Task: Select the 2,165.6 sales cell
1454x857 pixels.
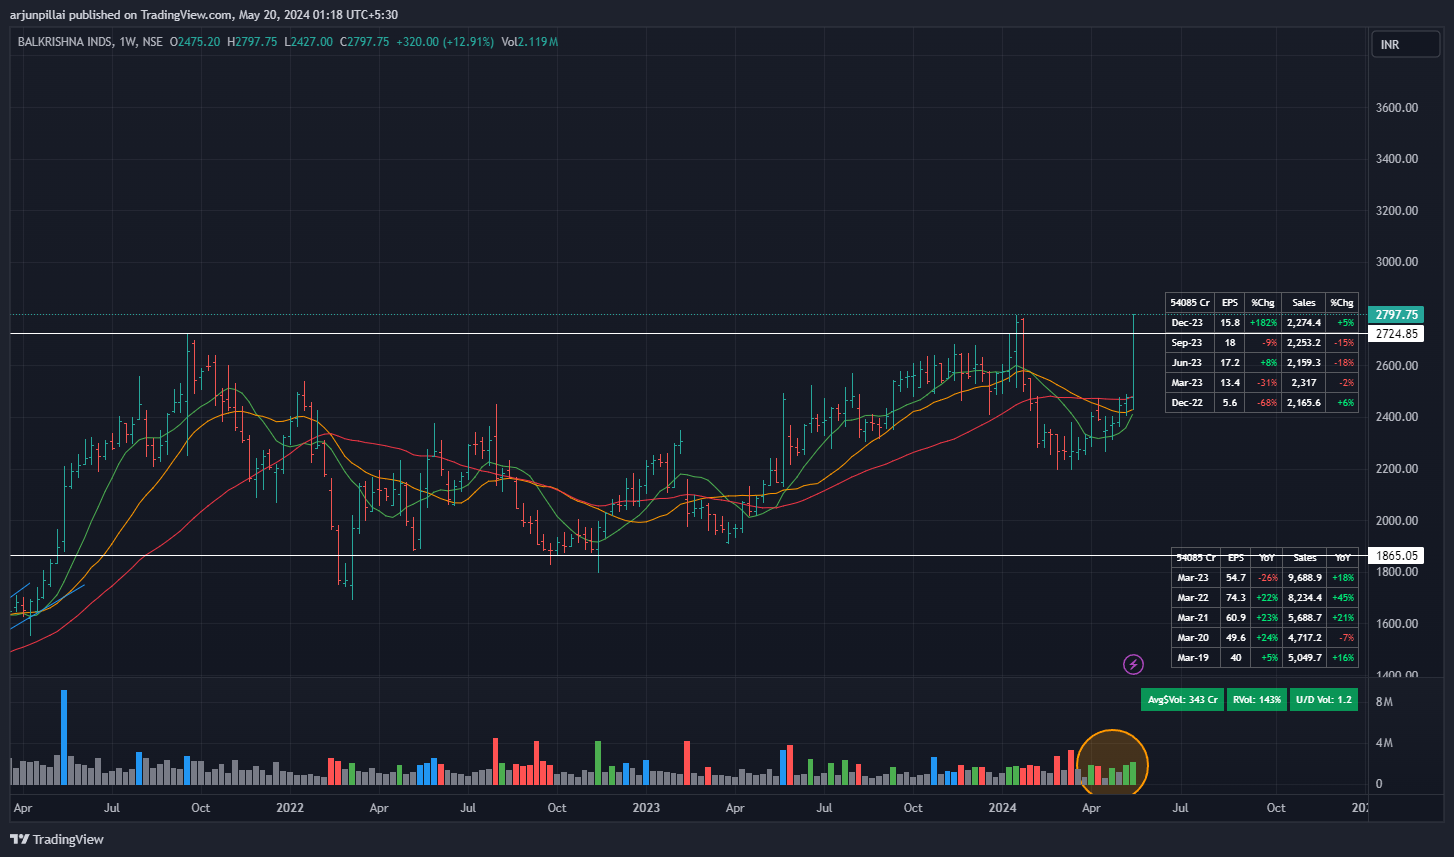Action: [x=1304, y=402]
